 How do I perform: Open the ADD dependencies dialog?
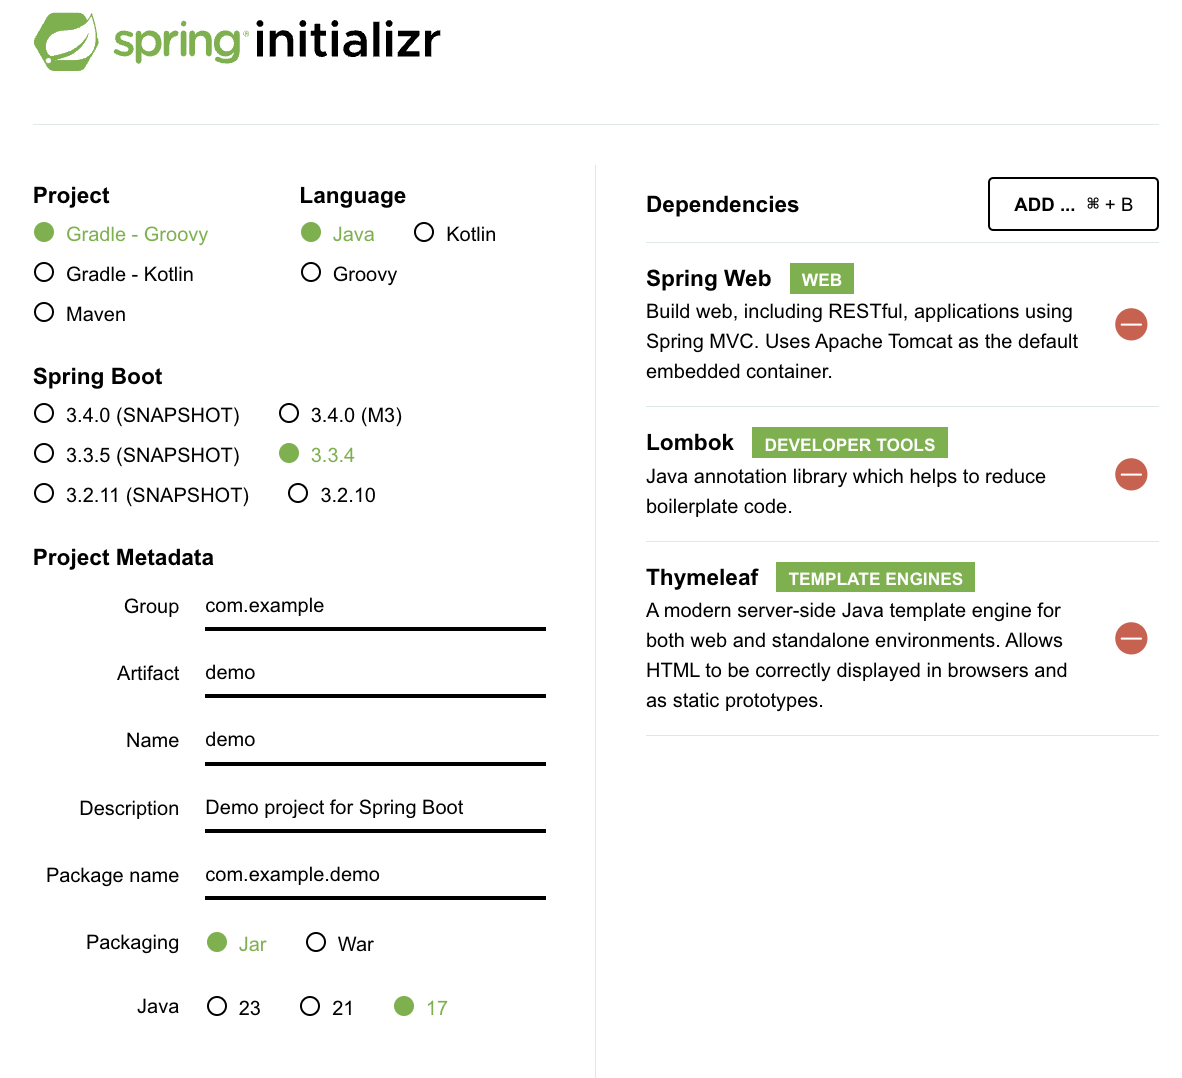click(x=1073, y=204)
